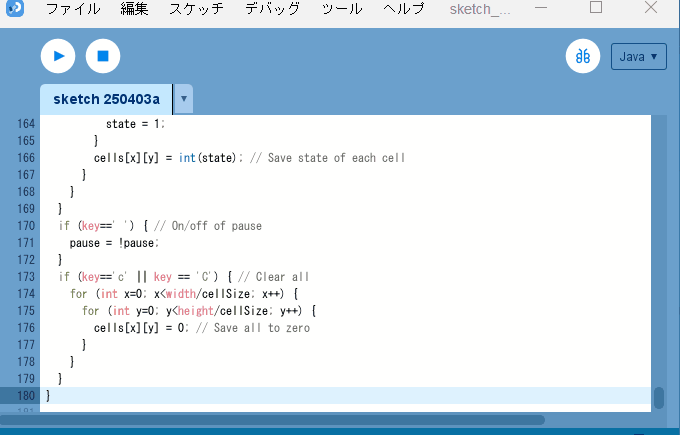Image resolution: width=680 pixels, height=435 pixels.
Task: Open the ツール menu
Action: [342, 9]
